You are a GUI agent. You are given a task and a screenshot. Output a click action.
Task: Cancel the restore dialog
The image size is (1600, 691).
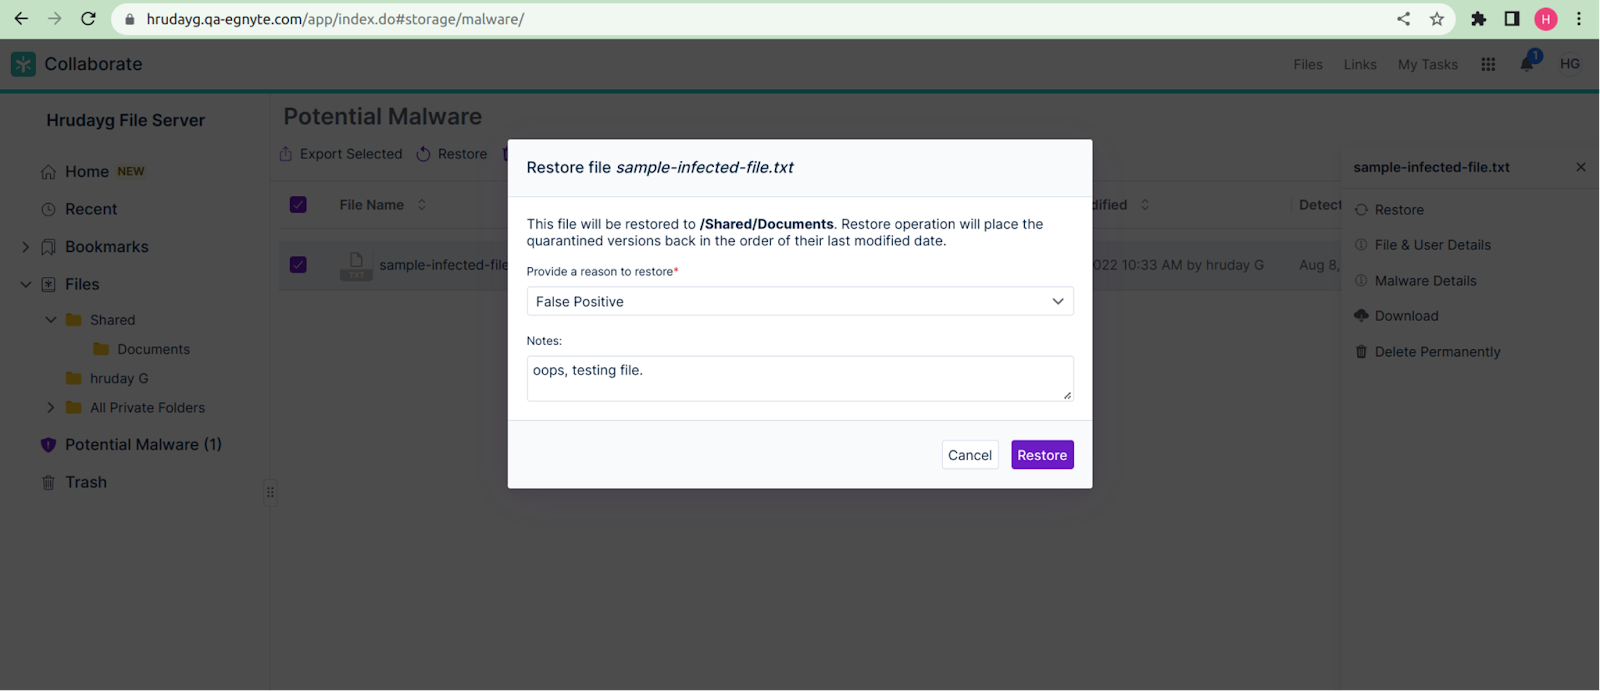969,455
